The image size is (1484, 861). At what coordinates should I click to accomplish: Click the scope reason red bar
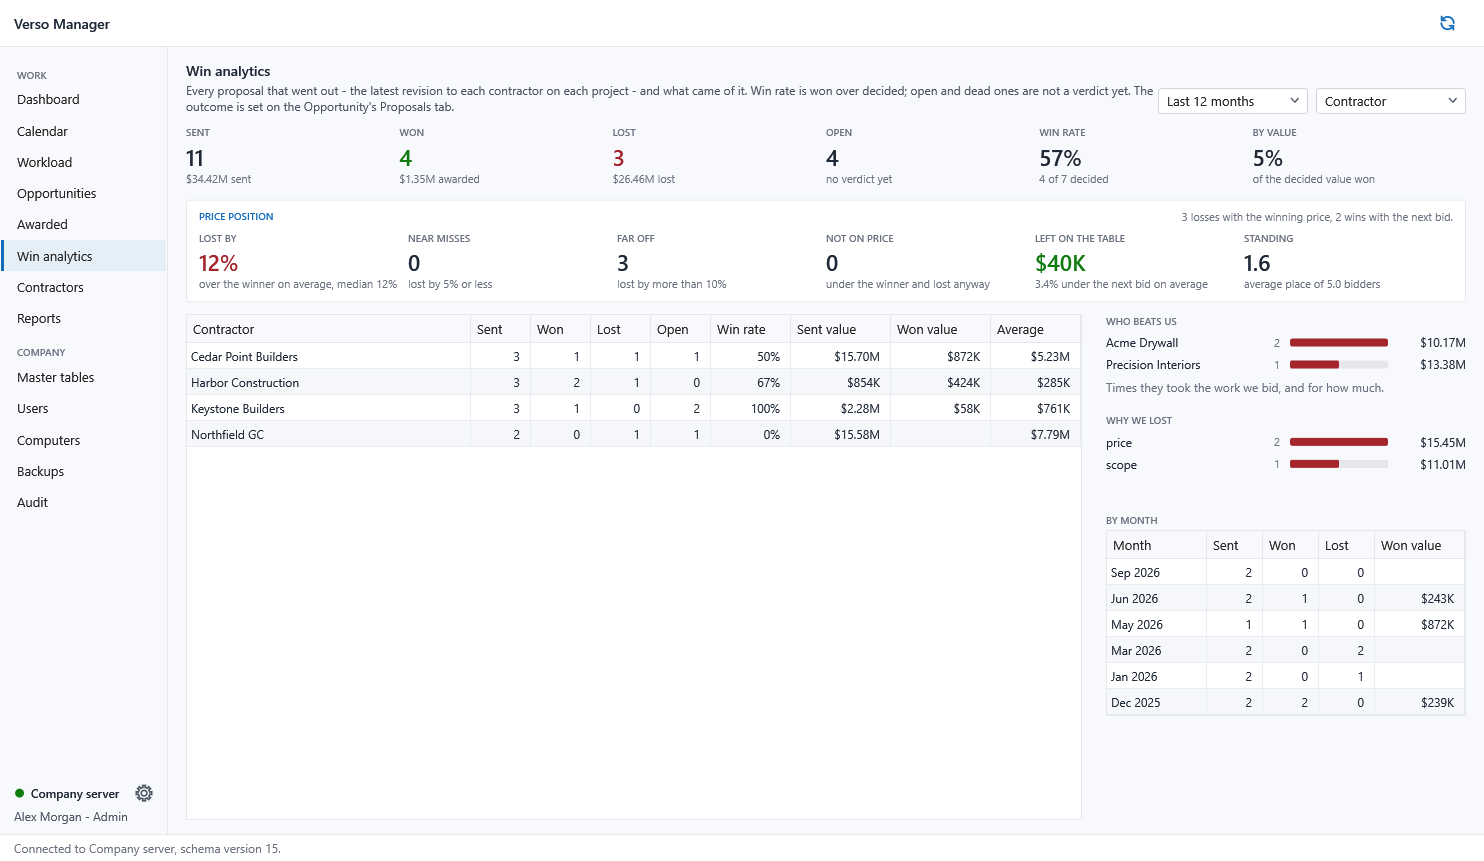point(1314,464)
